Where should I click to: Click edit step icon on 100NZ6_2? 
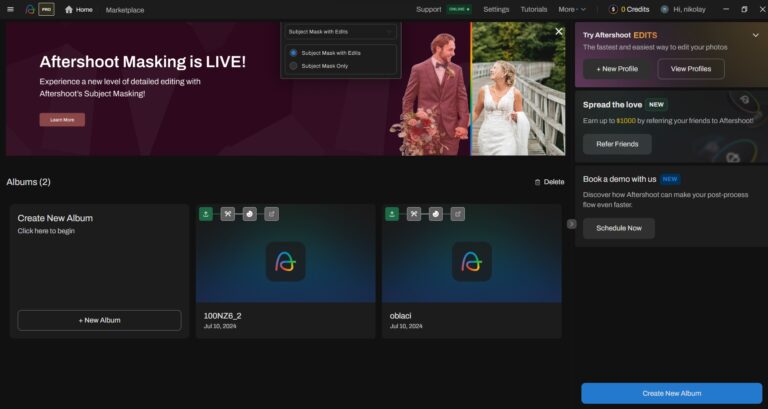[x=250, y=214]
